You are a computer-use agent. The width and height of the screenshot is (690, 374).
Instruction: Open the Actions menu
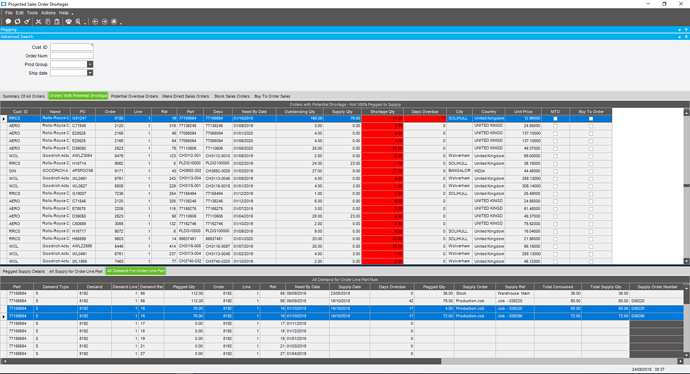[x=48, y=13]
